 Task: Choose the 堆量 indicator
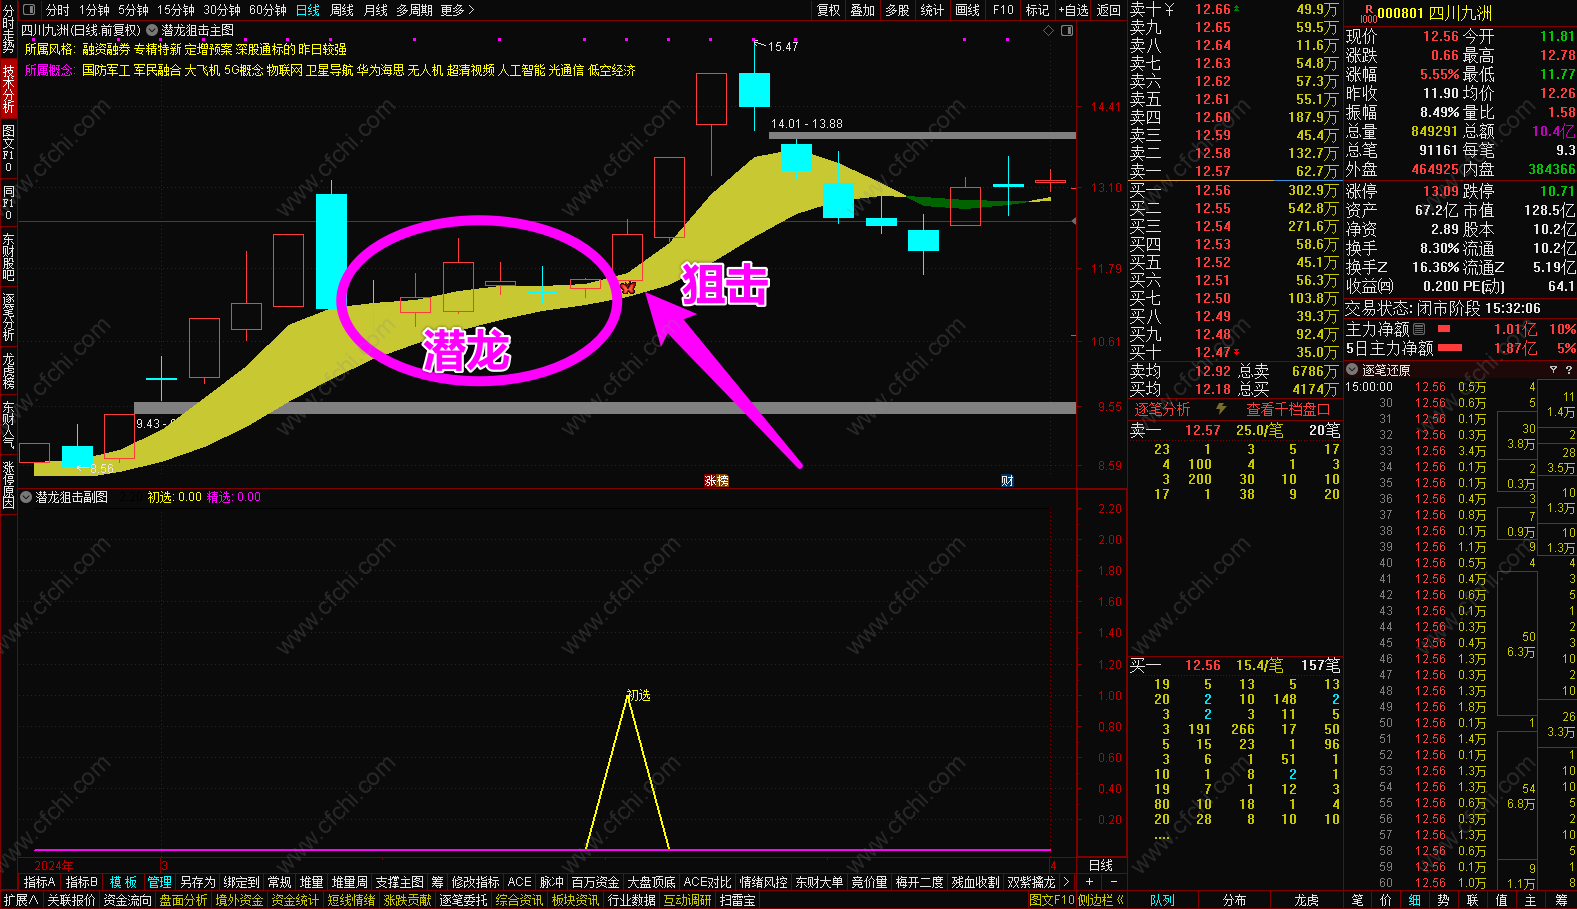pyautogui.click(x=312, y=882)
